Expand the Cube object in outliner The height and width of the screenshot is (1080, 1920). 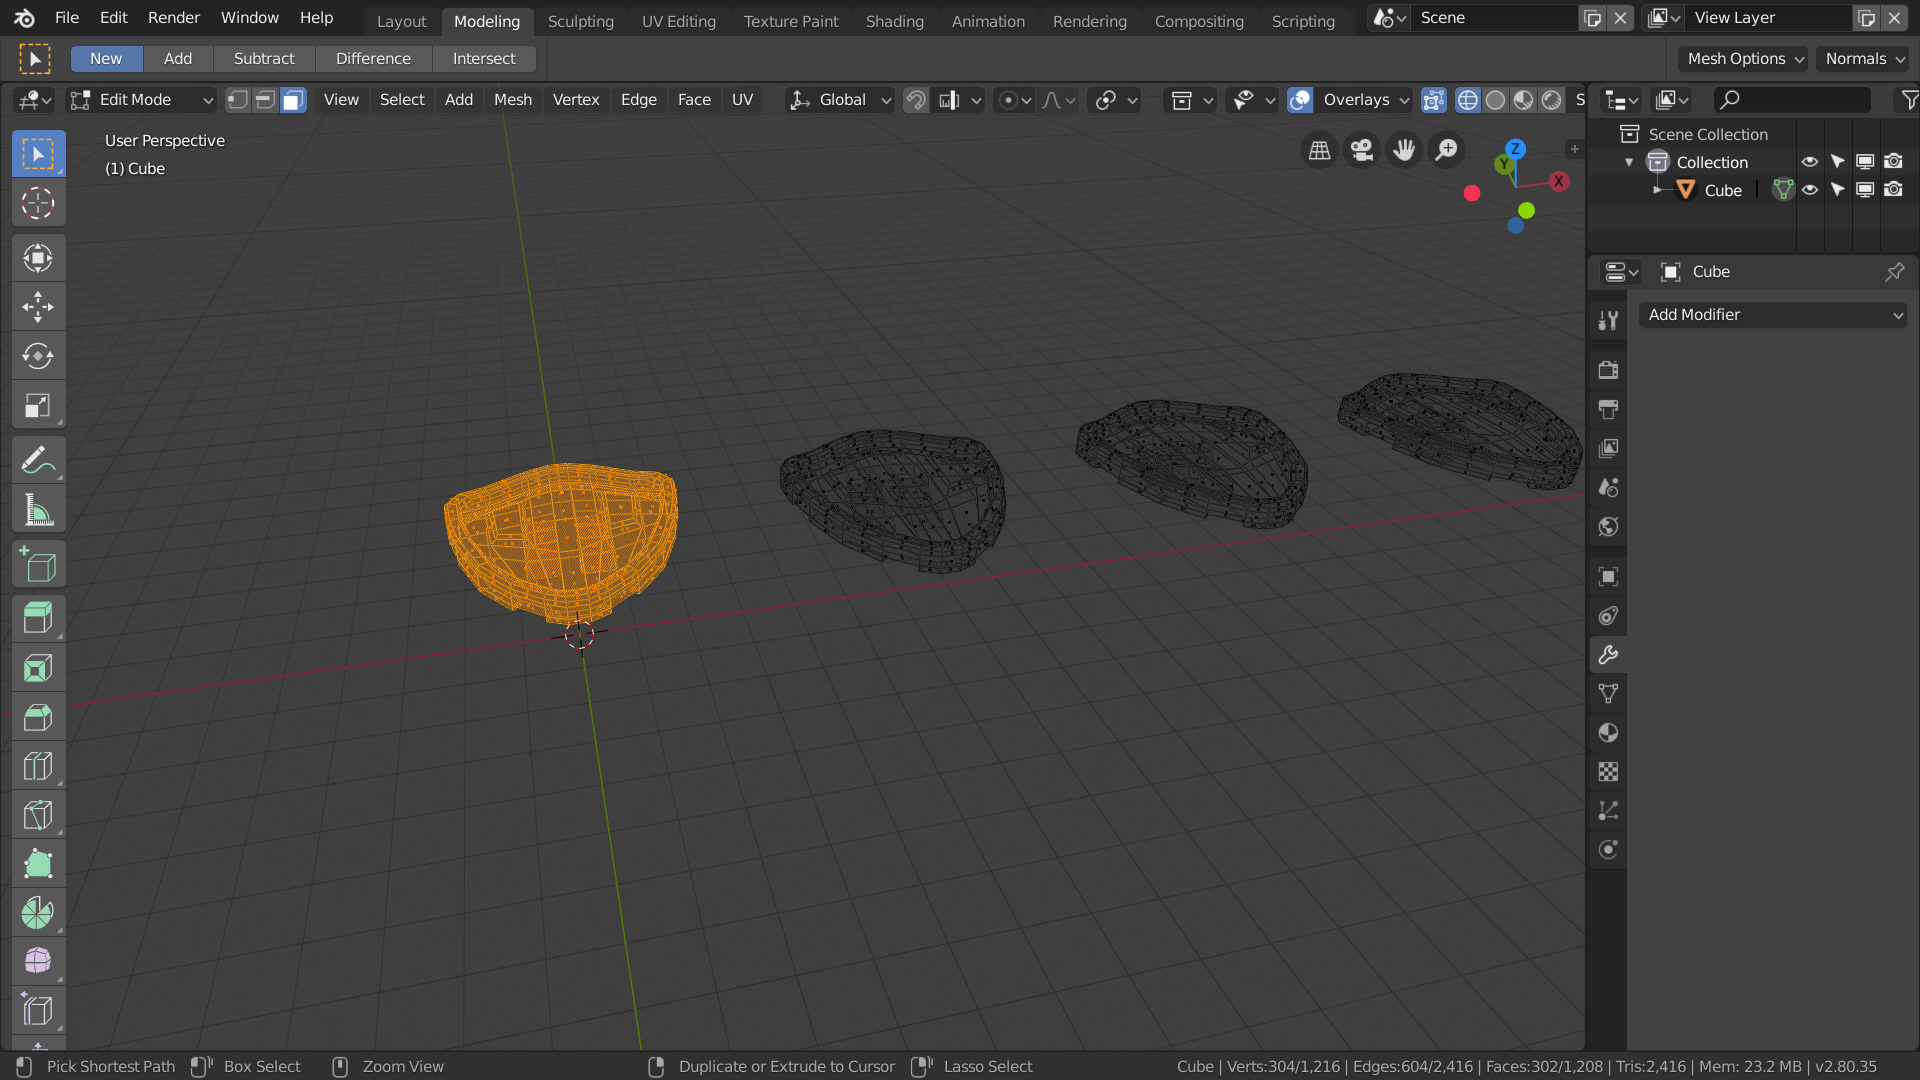pos(1657,190)
